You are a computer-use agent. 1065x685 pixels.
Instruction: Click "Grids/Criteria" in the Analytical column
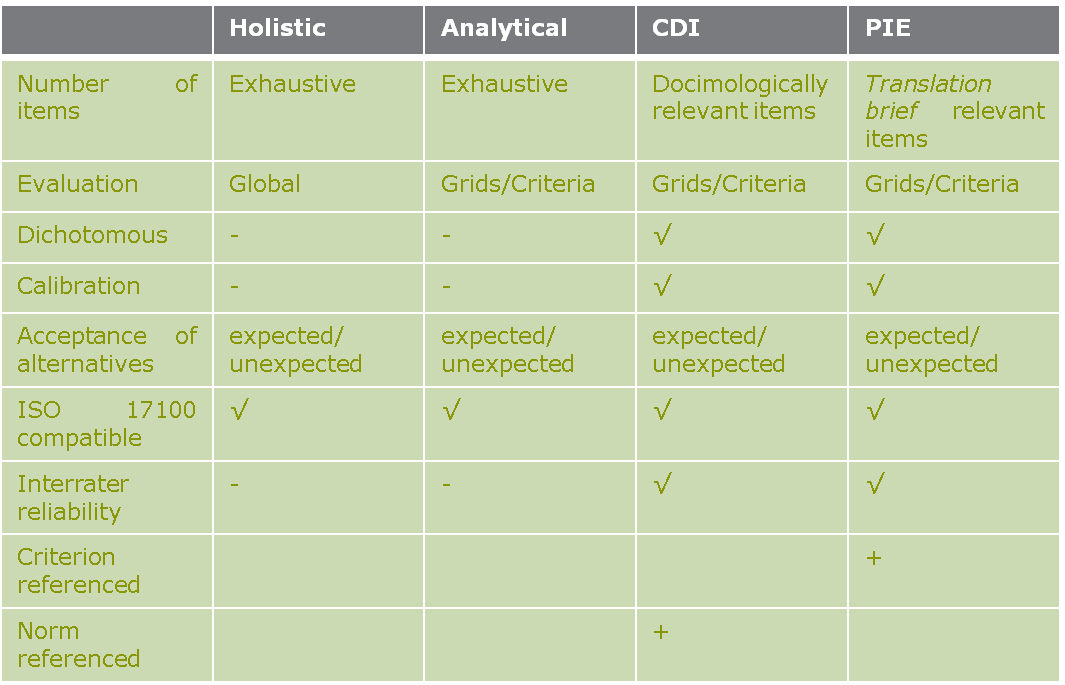518,184
